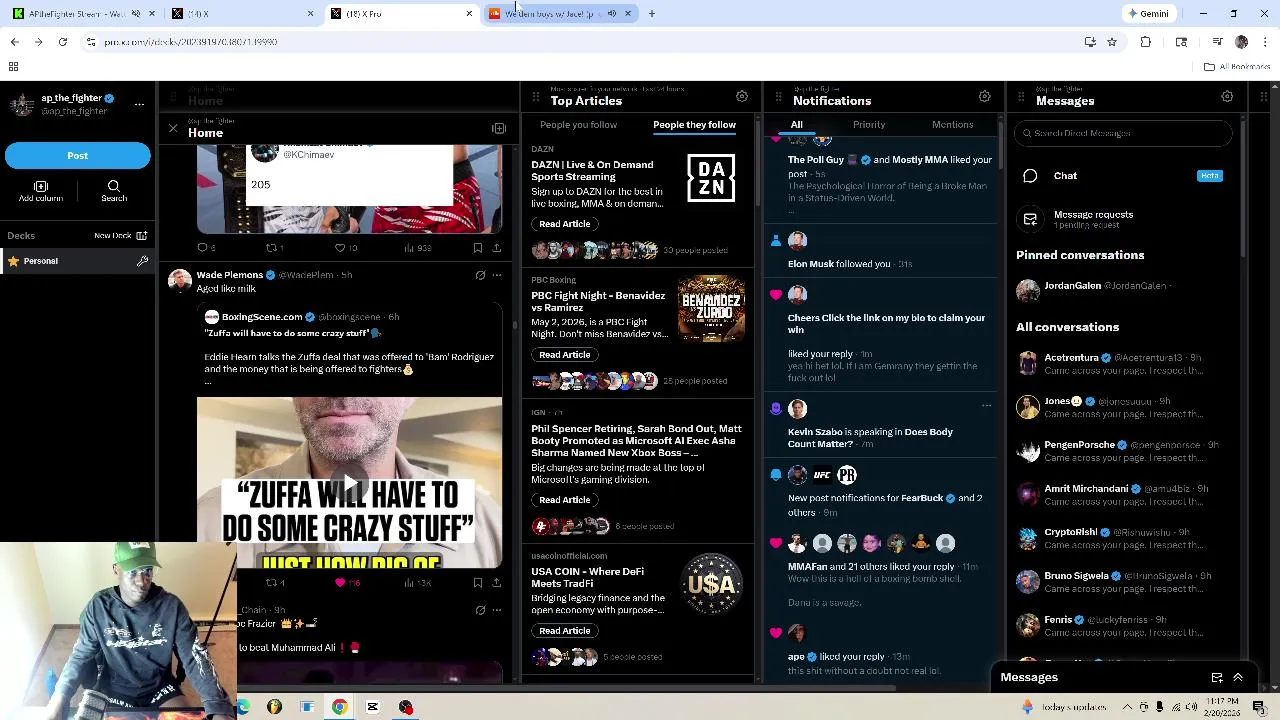Open All Bookmarks folder
This screenshot has width=1280, height=720.
(1237, 67)
